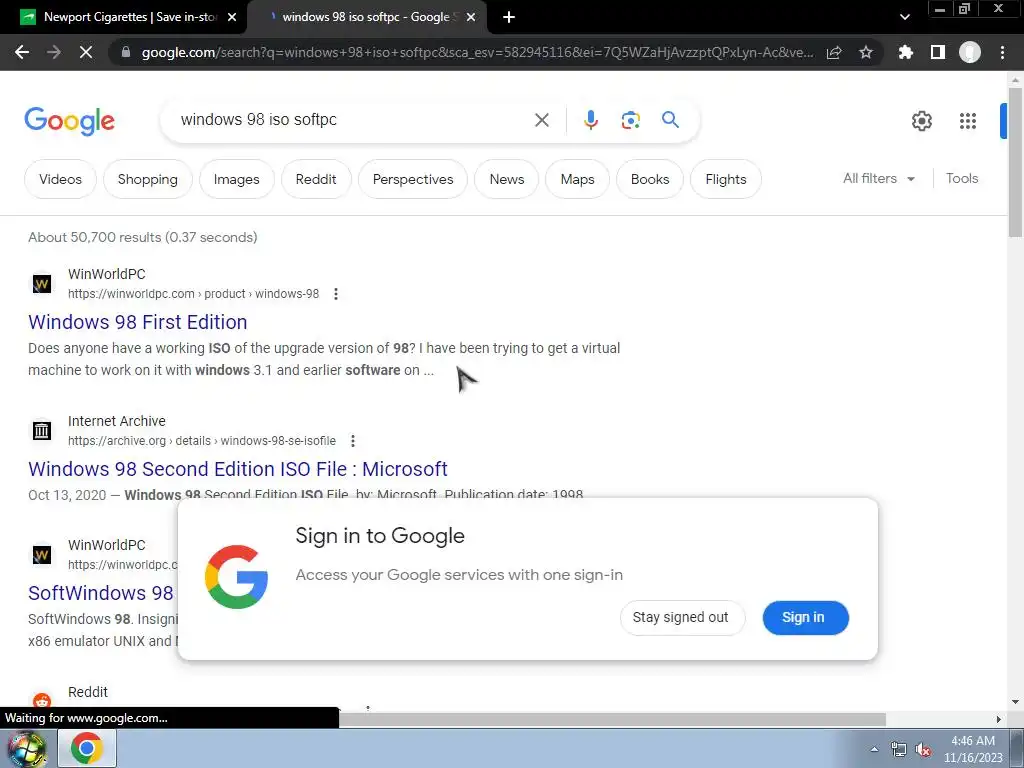The image size is (1024, 768).
Task: Close the Newport Cigarettes tab
Action: 232,17
